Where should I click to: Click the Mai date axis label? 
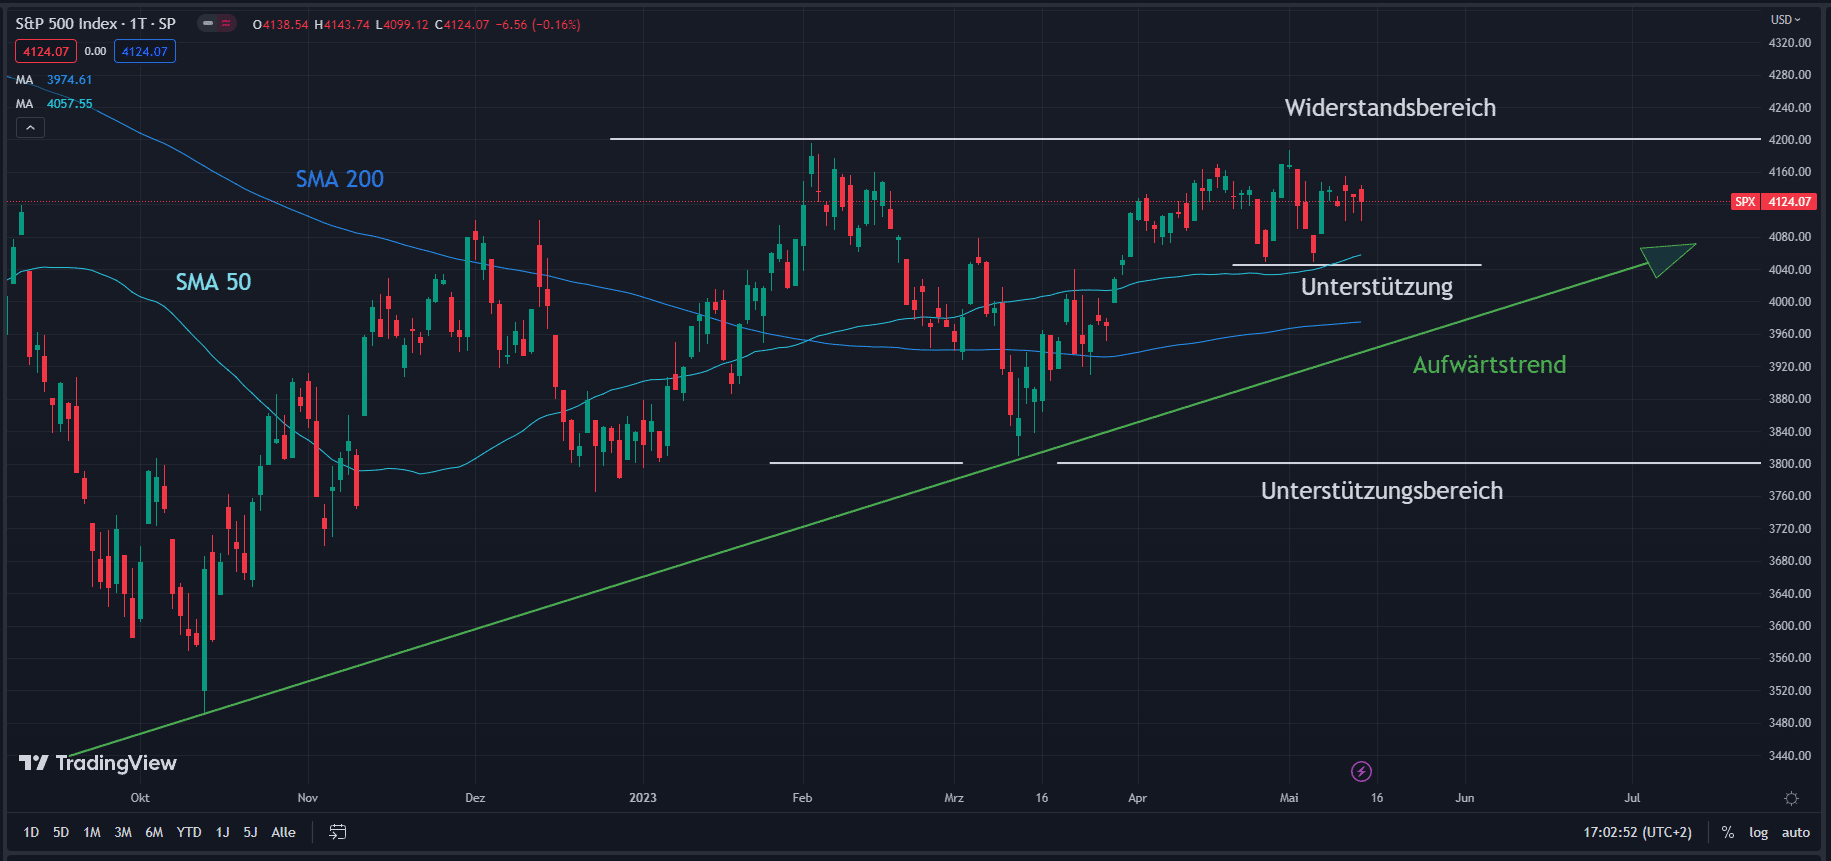pos(1289,798)
